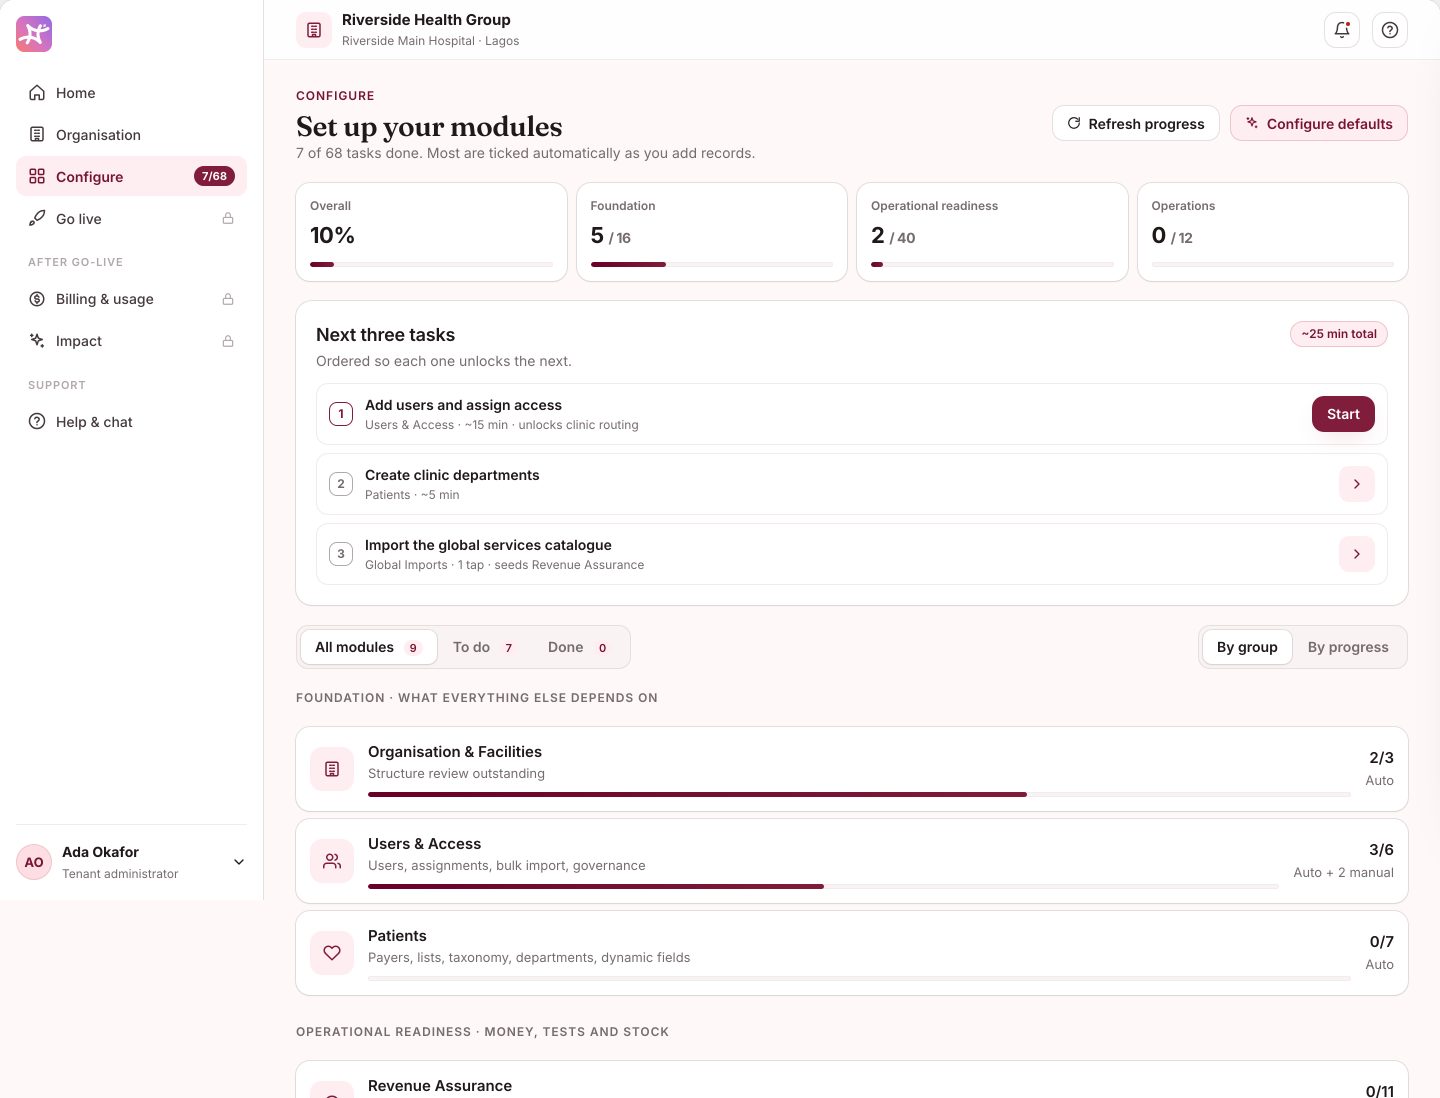Click the lock icon beside Go live
The height and width of the screenshot is (1098, 1440).
[x=228, y=219]
